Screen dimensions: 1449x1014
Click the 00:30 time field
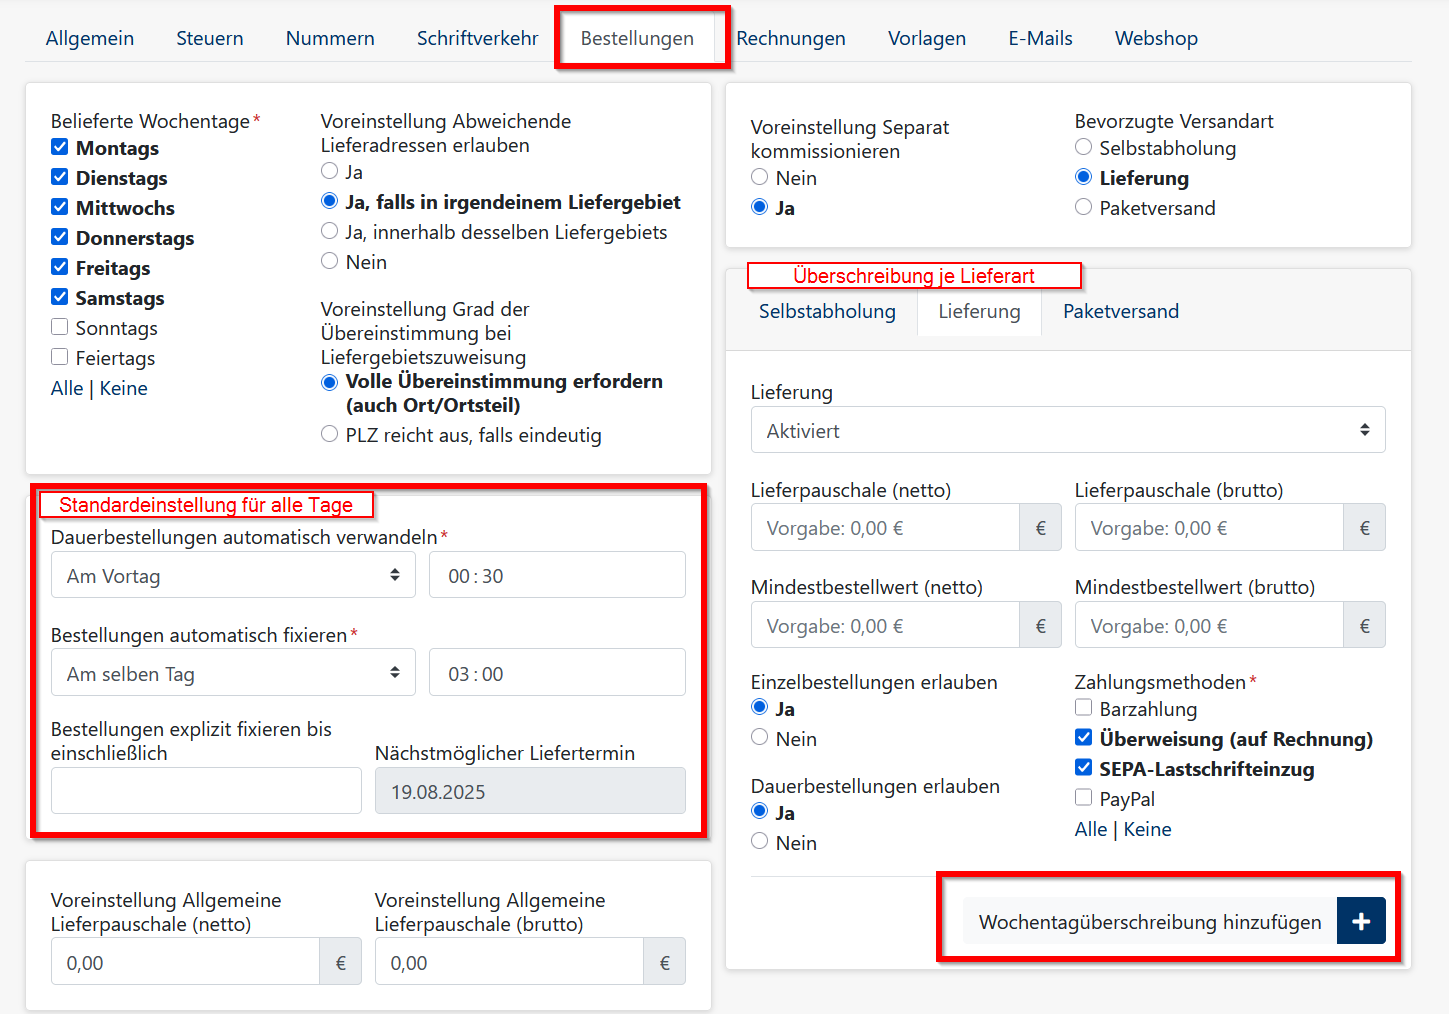pyautogui.click(x=557, y=575)
